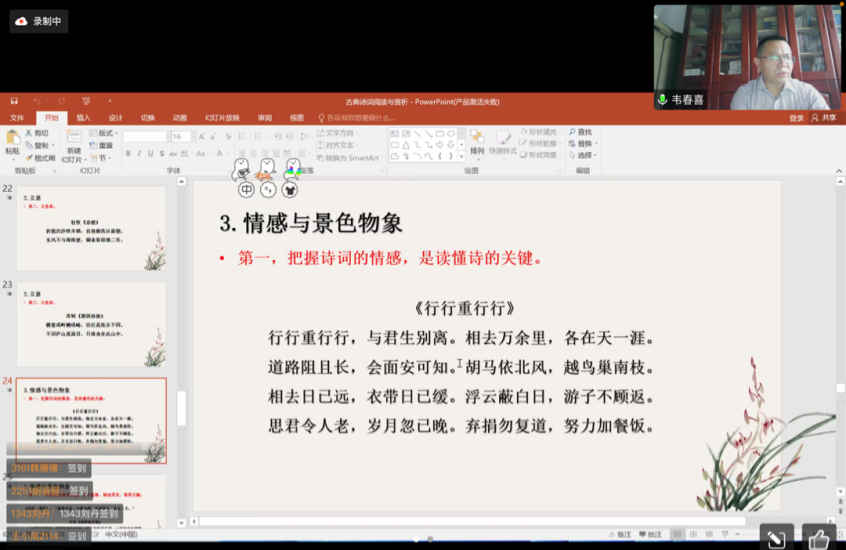
Task: Click the 查找 find button
Action: (x=581, y=132)
